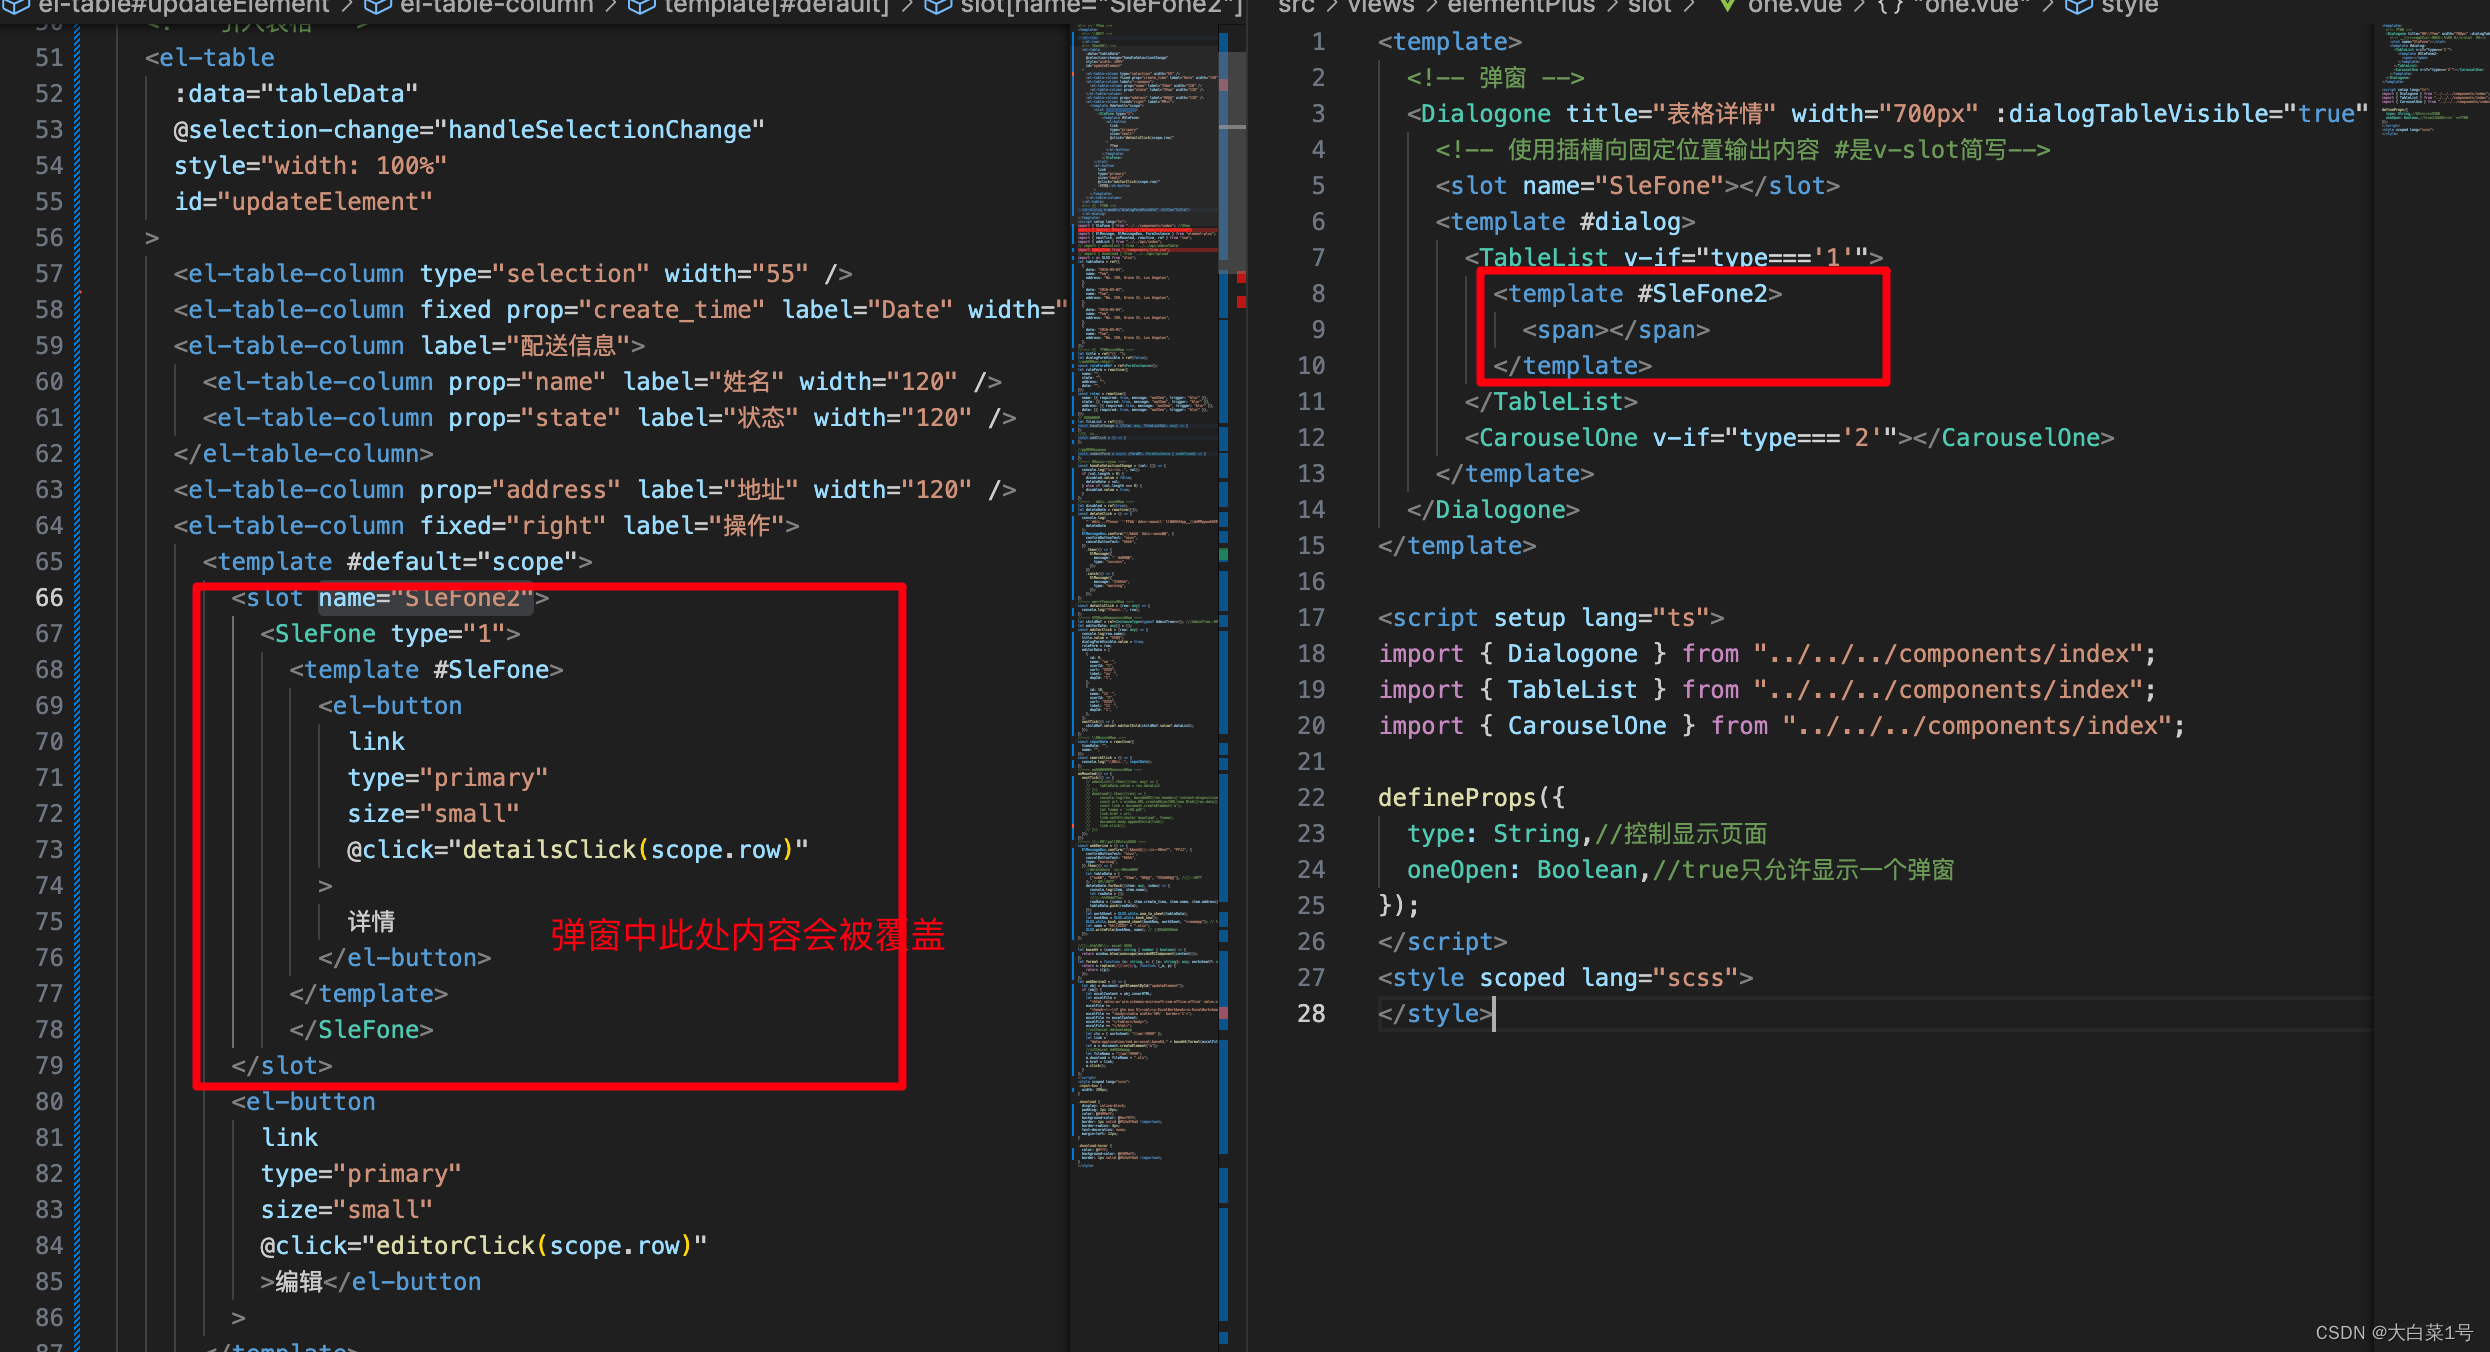The height and width of the screenshot is (1352, 2490).
Task: Click the style="width: 100%" attribute
Action: click(310, 166)
